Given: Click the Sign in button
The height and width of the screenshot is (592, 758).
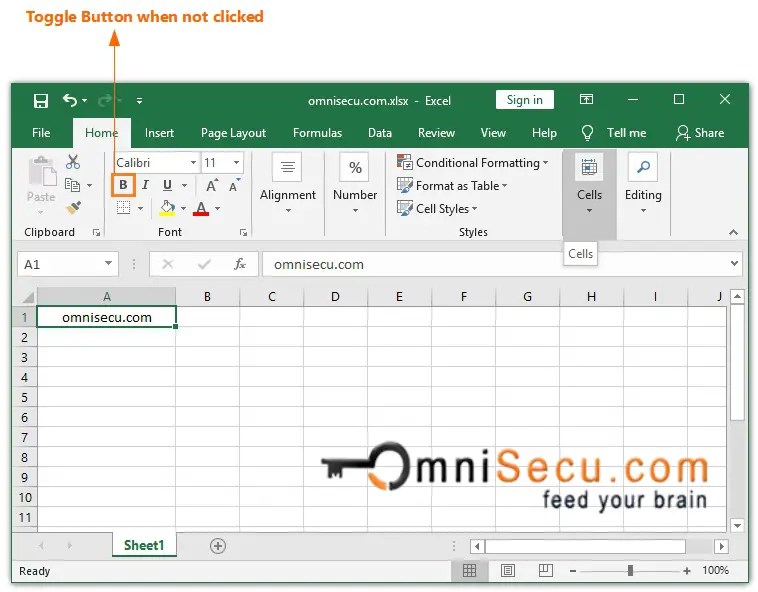Looking at the screenshot, I should point(525,100).
